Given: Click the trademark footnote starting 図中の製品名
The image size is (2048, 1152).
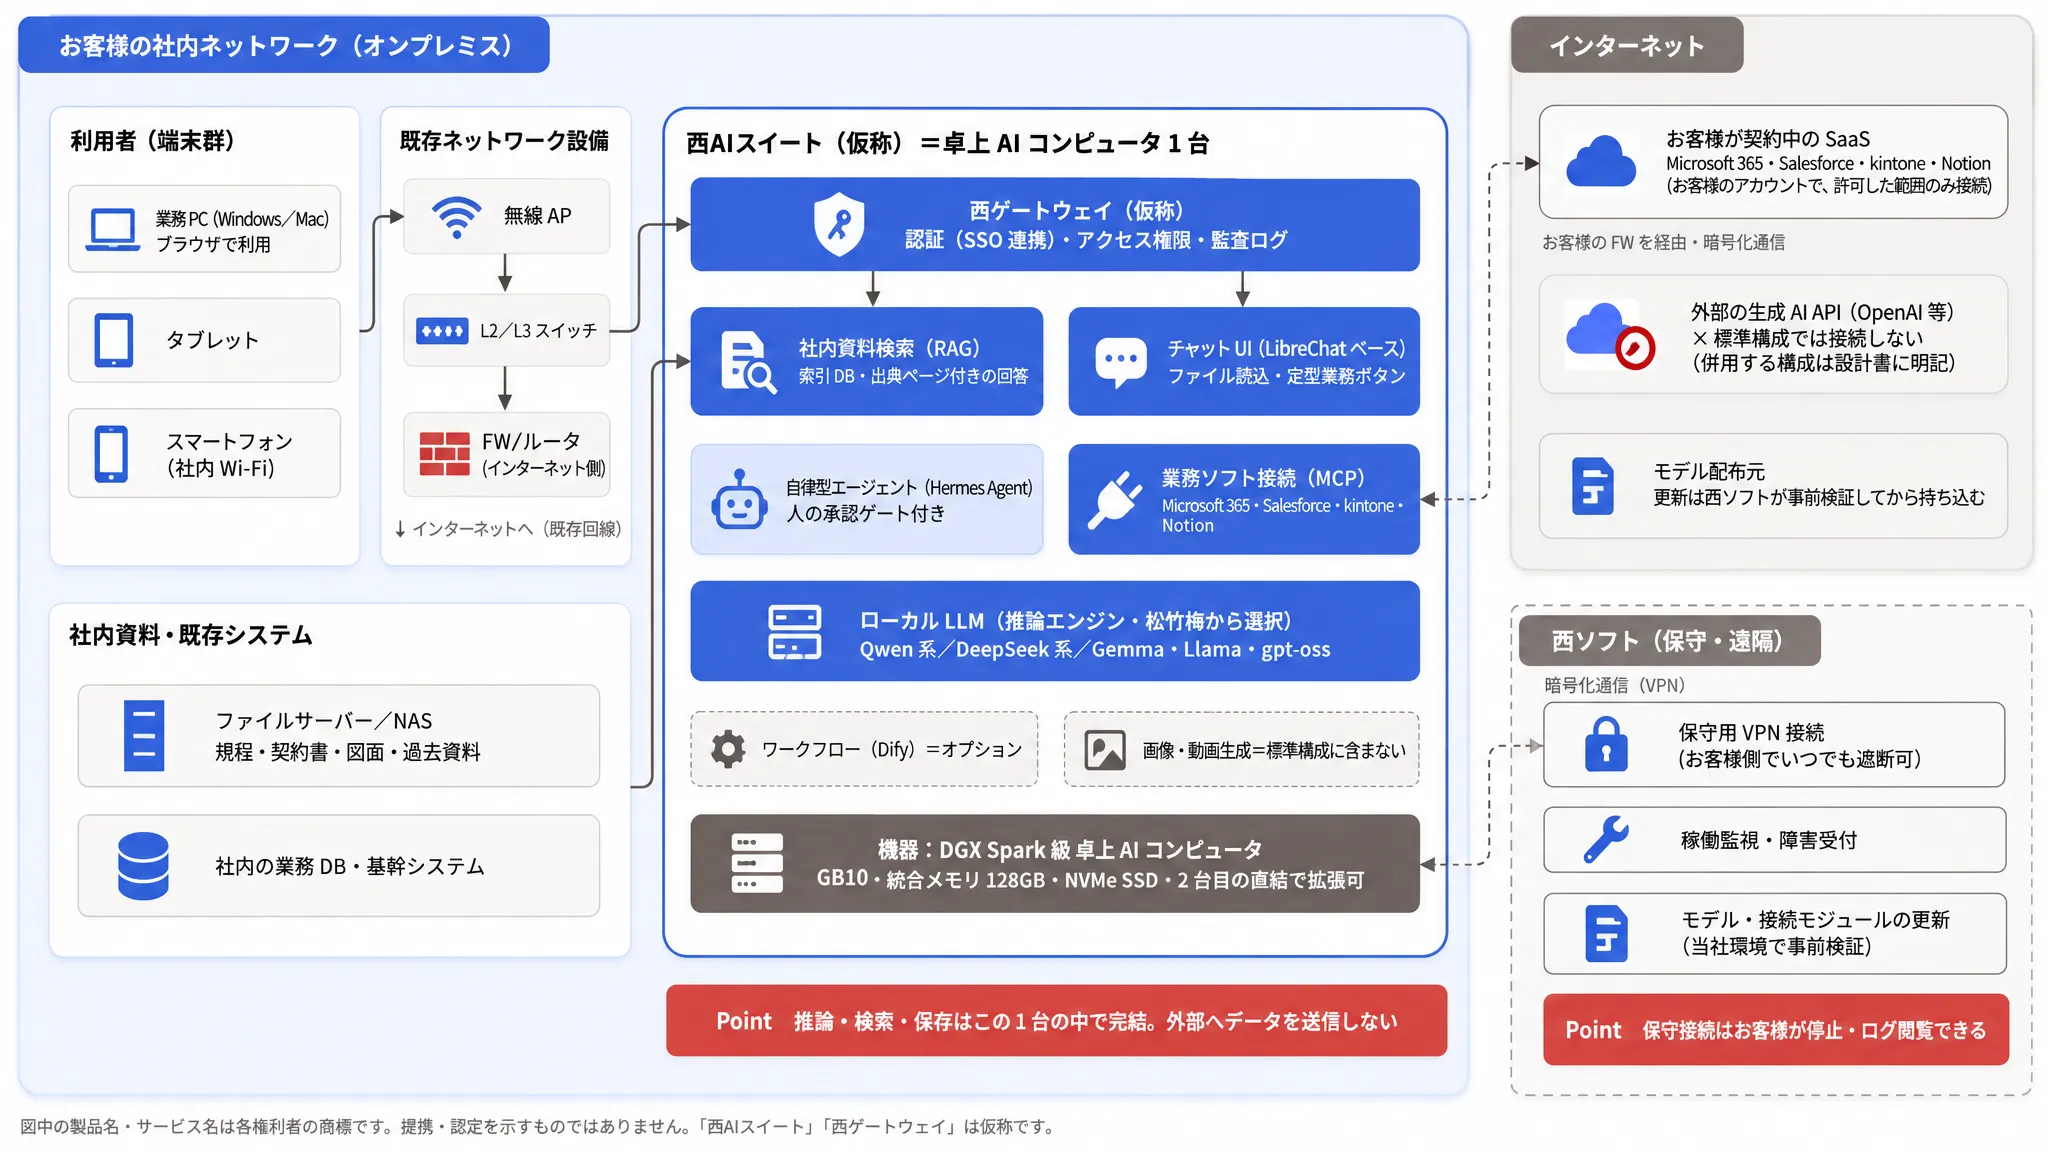Looking at the screenshot, I should (539, 1127).
